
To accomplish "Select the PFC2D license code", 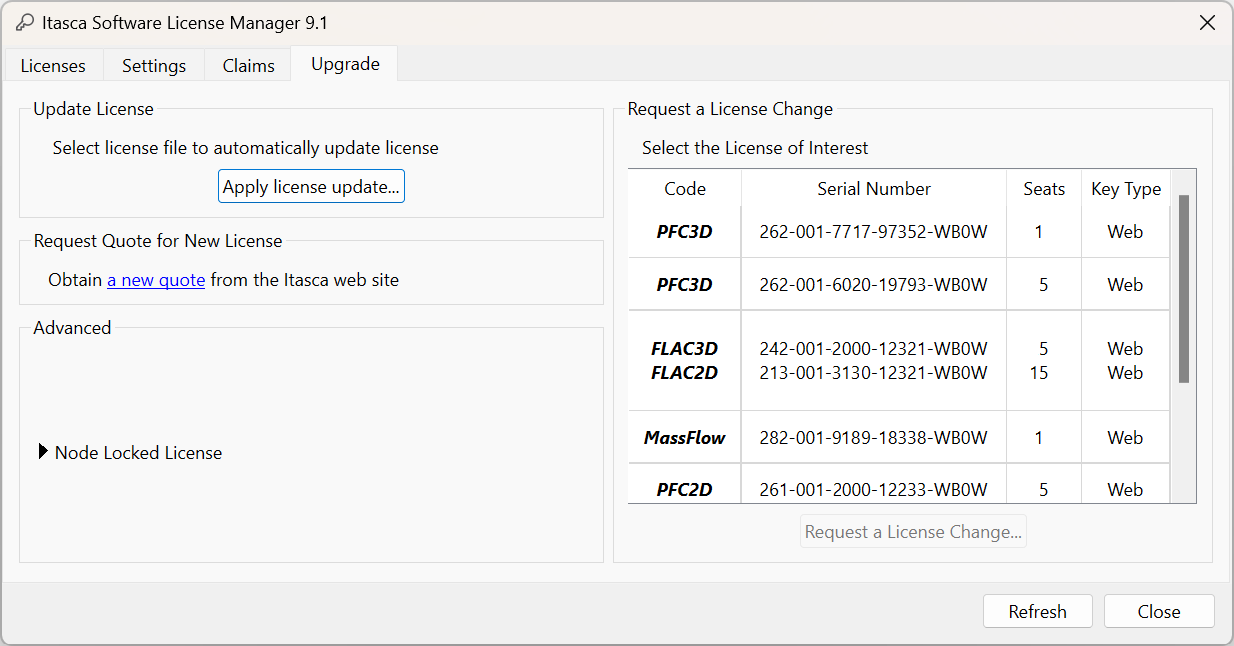I will [685, 490].
